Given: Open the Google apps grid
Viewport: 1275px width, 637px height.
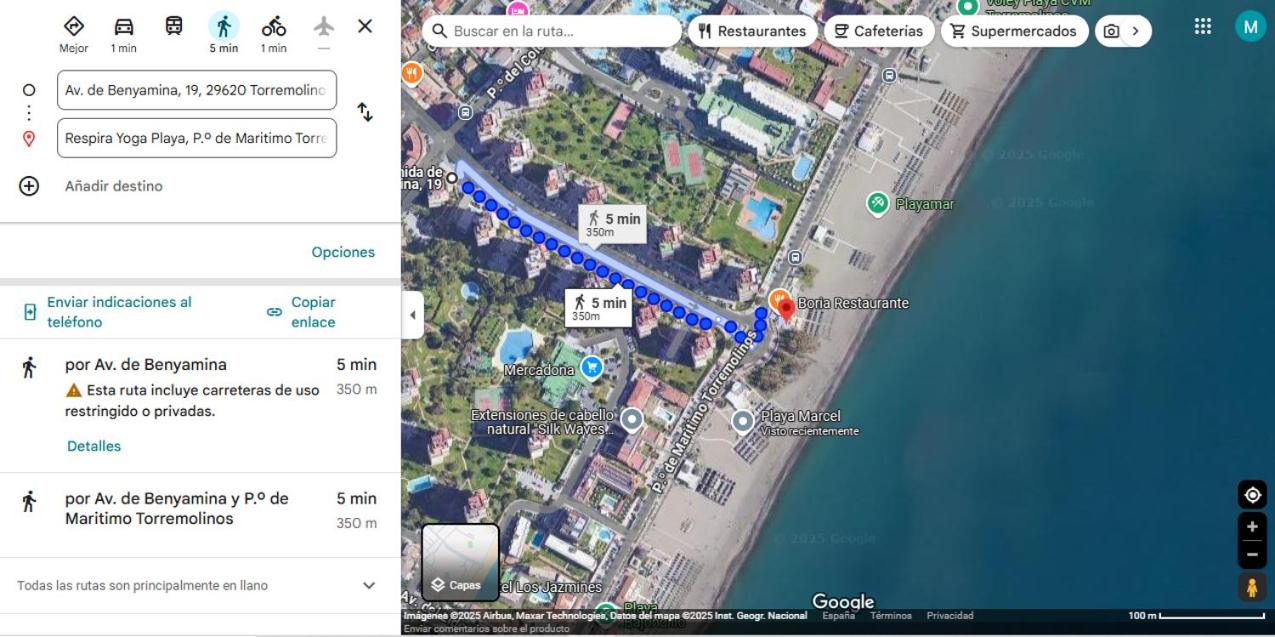Looking at the screenshot, I should pos(1203,27).
